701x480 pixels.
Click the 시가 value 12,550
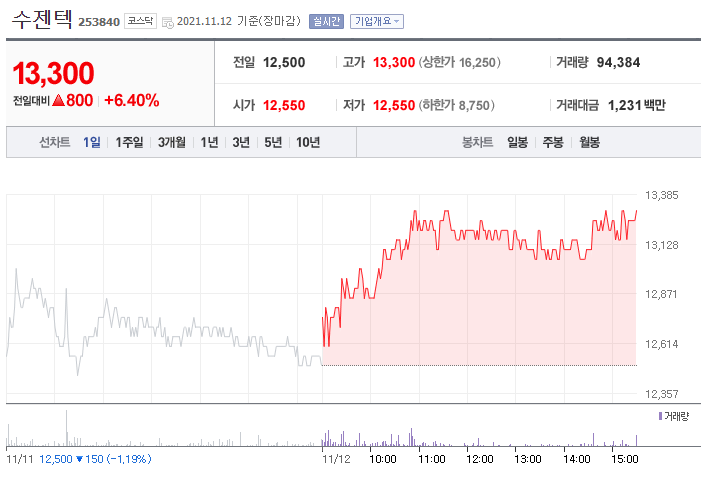(284, 105)
